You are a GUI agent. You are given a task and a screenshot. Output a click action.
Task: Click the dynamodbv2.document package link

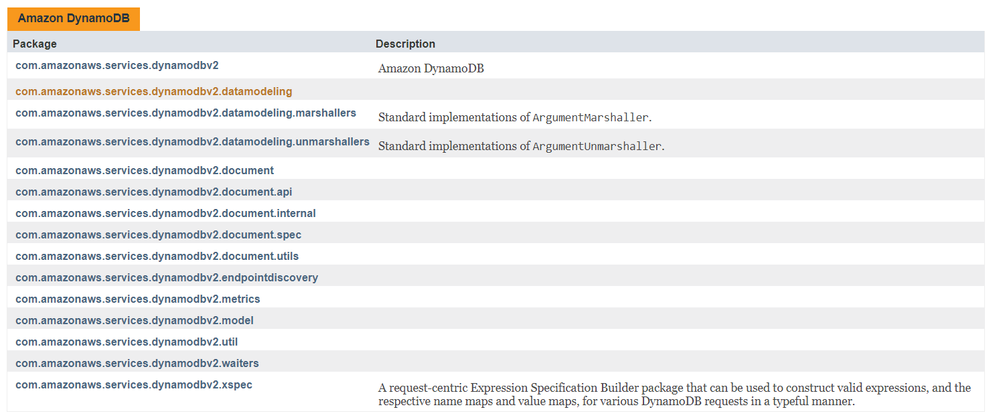(x=145, y=170)
